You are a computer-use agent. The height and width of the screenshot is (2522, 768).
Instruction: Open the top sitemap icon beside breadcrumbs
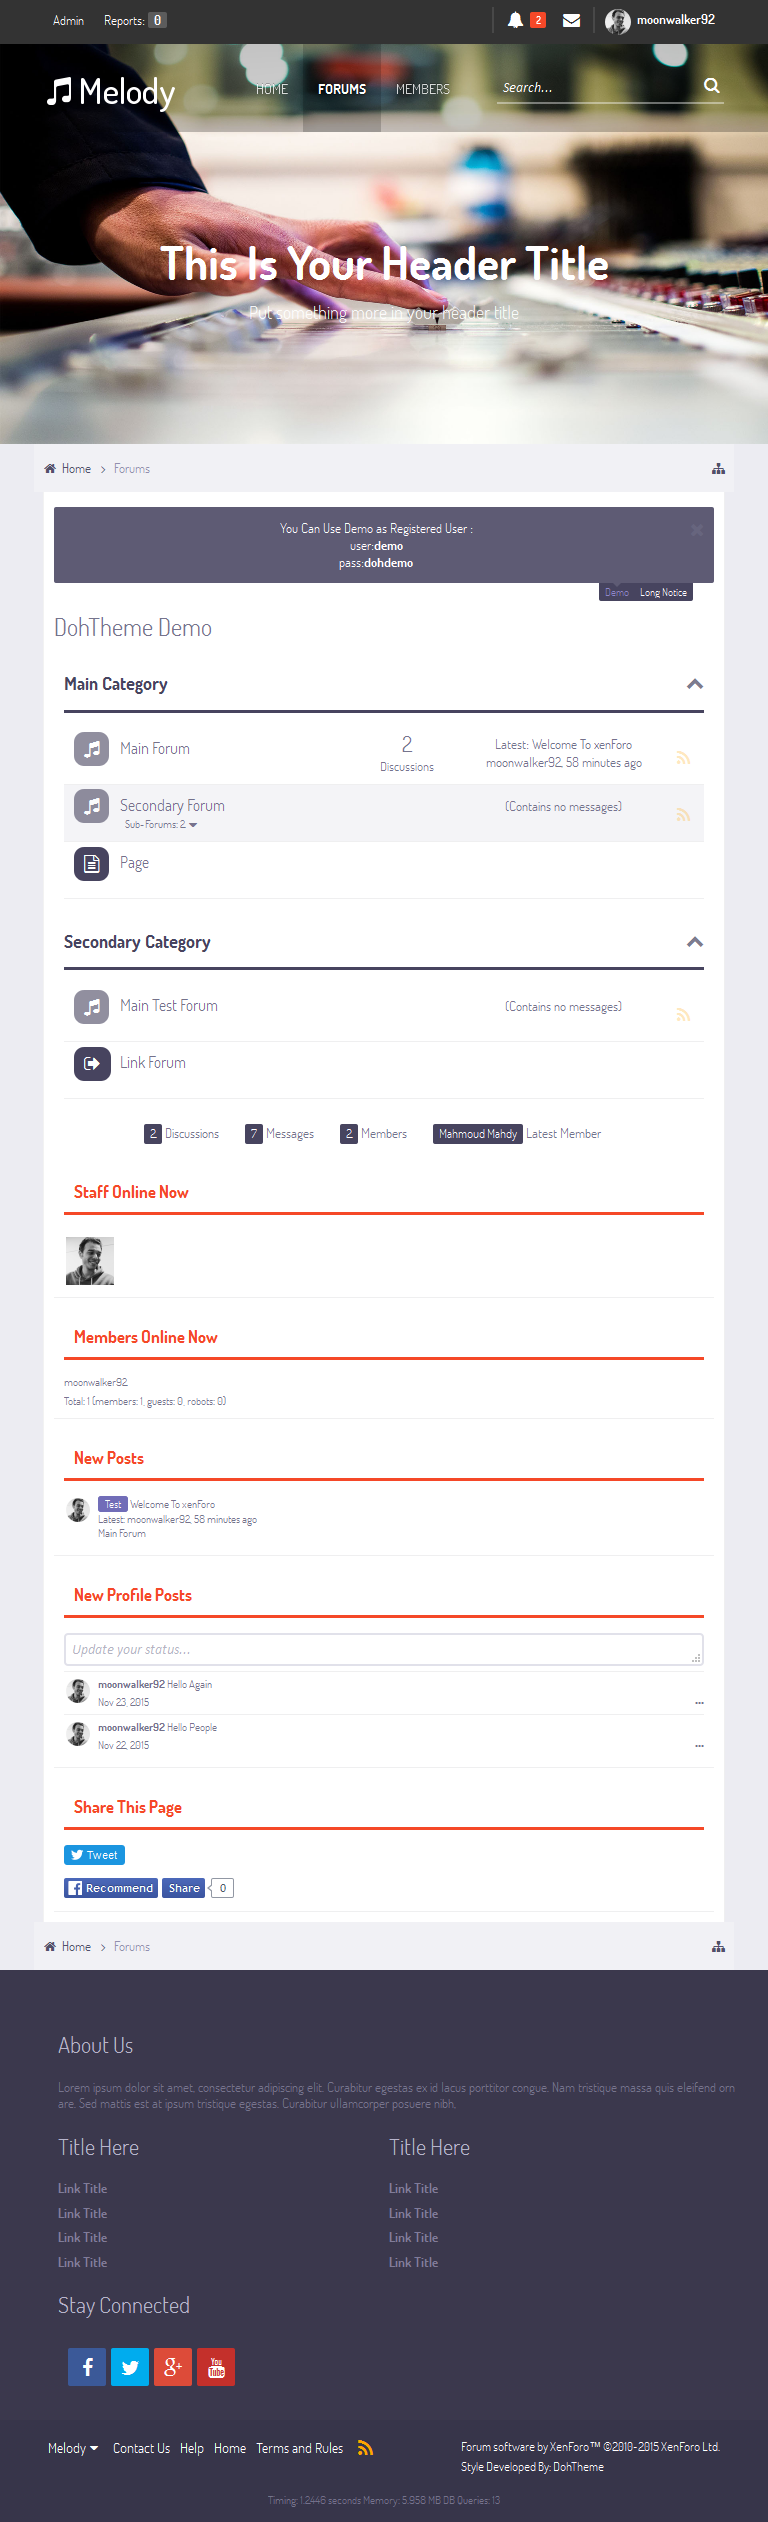(718, 469)
